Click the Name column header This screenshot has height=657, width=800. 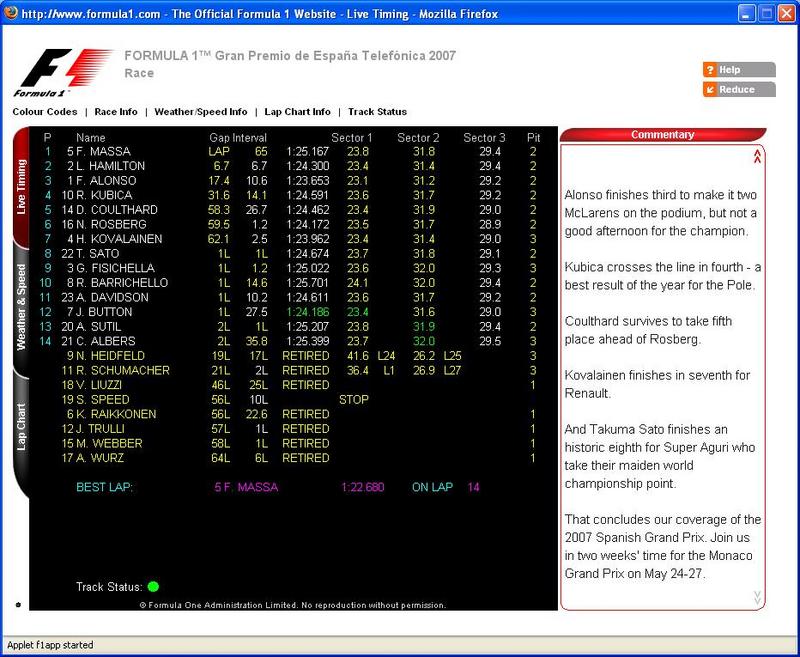click(x=91, y=138)
